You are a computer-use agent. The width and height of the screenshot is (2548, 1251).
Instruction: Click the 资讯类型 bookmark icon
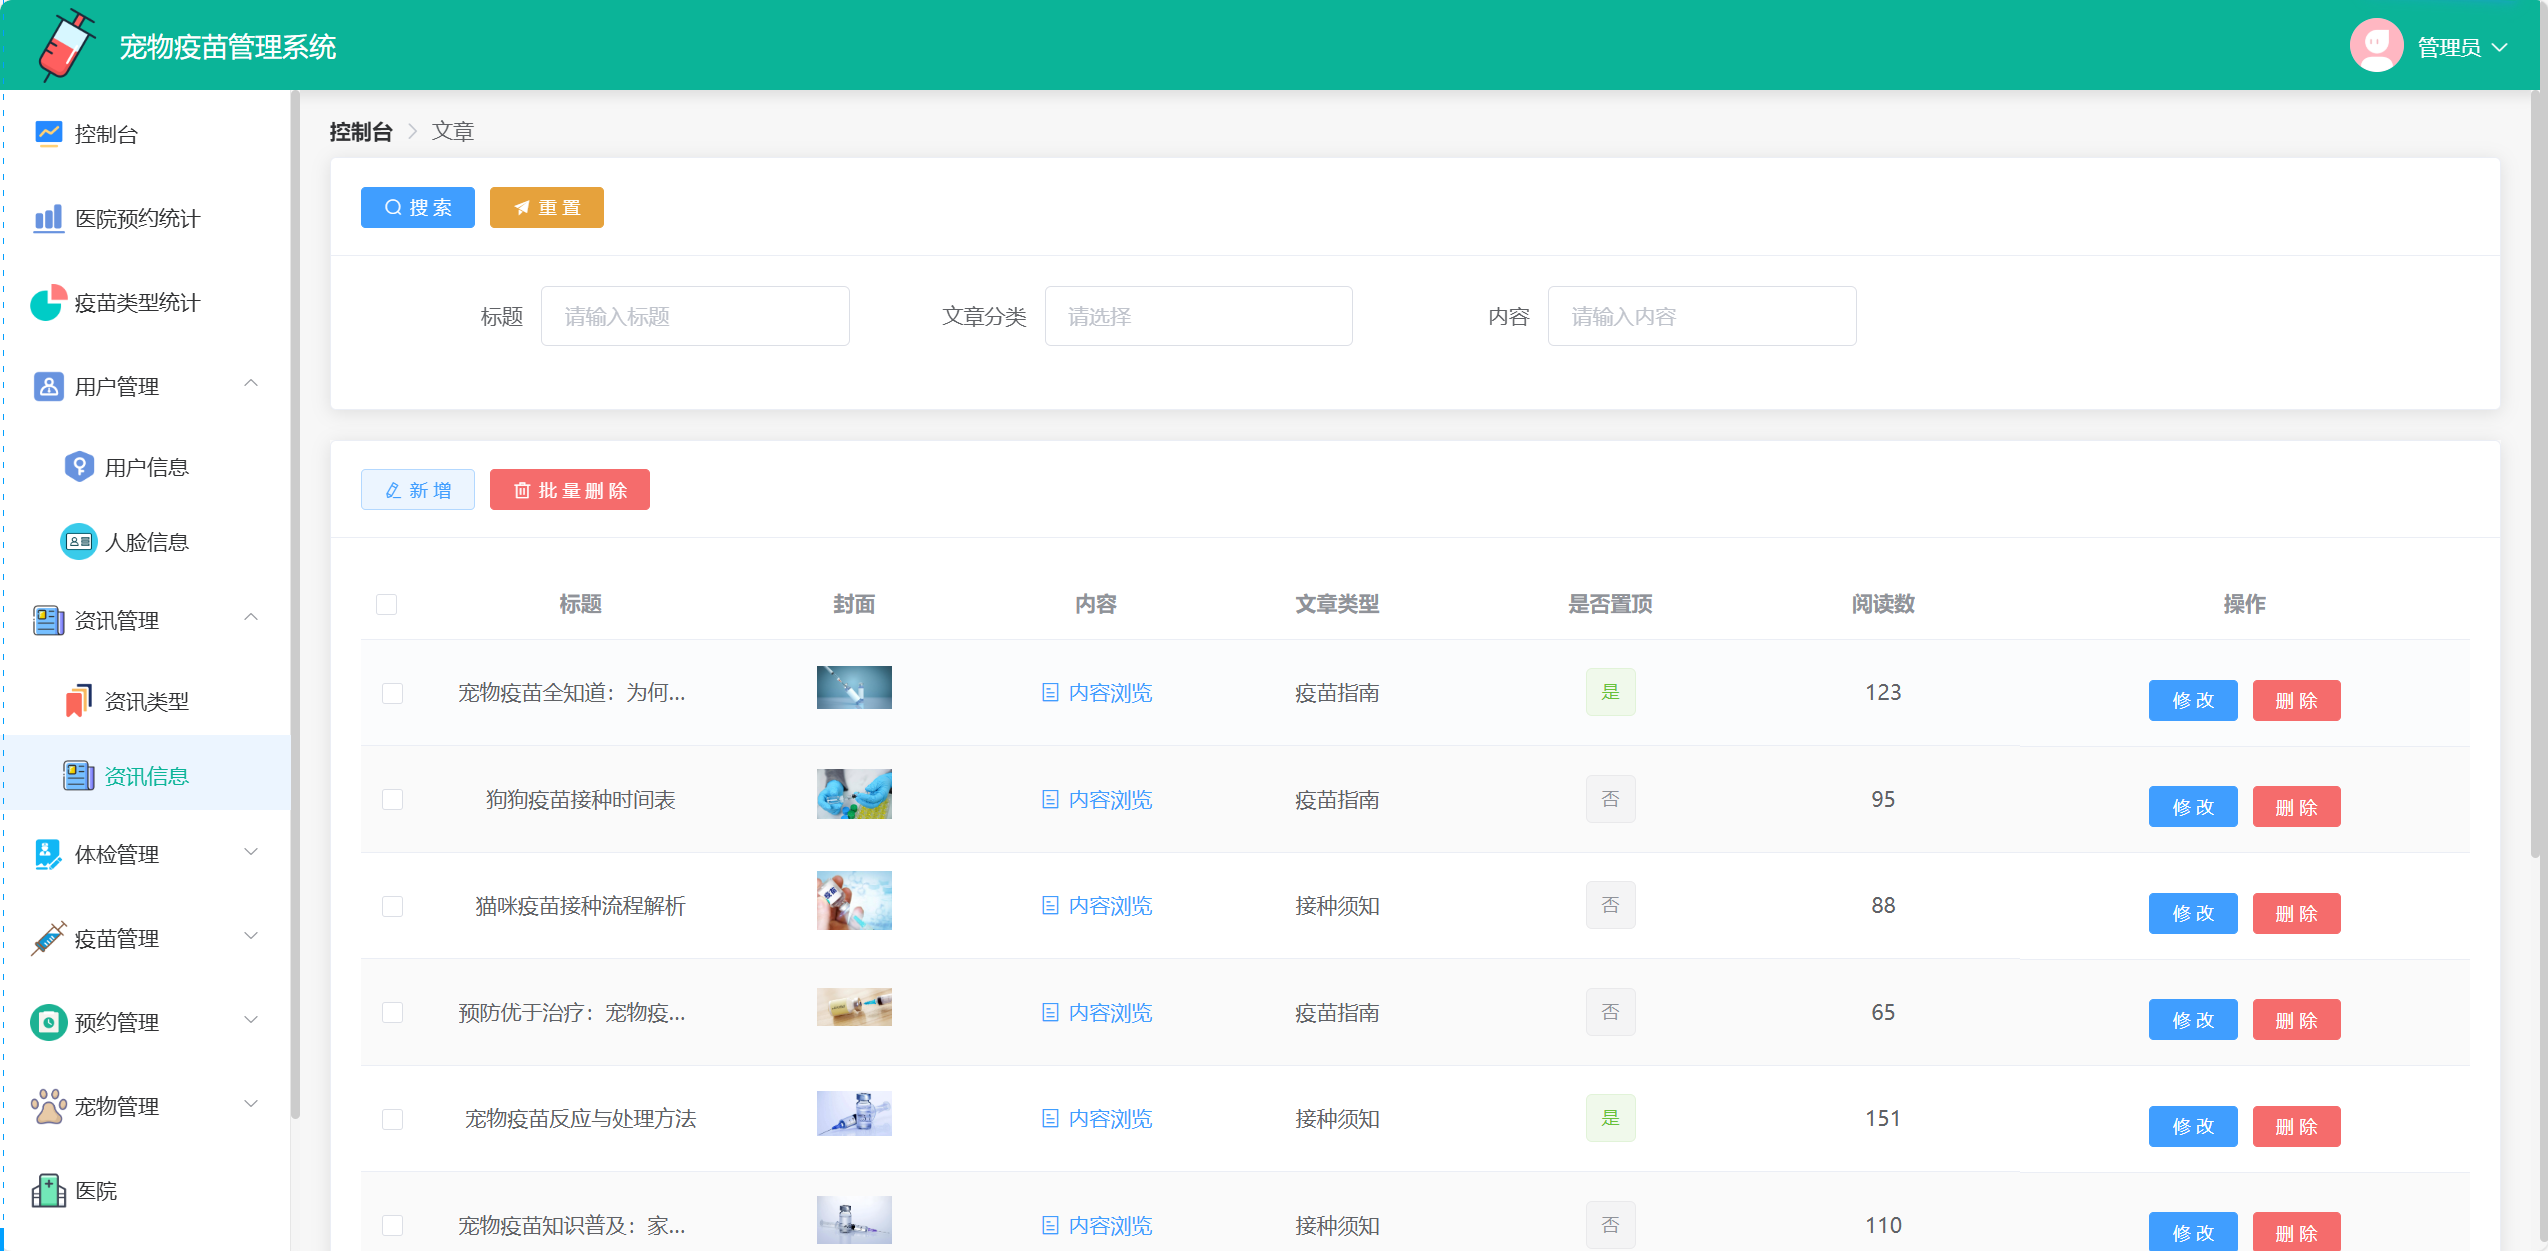pyautogui.click(x=79, y=701)
